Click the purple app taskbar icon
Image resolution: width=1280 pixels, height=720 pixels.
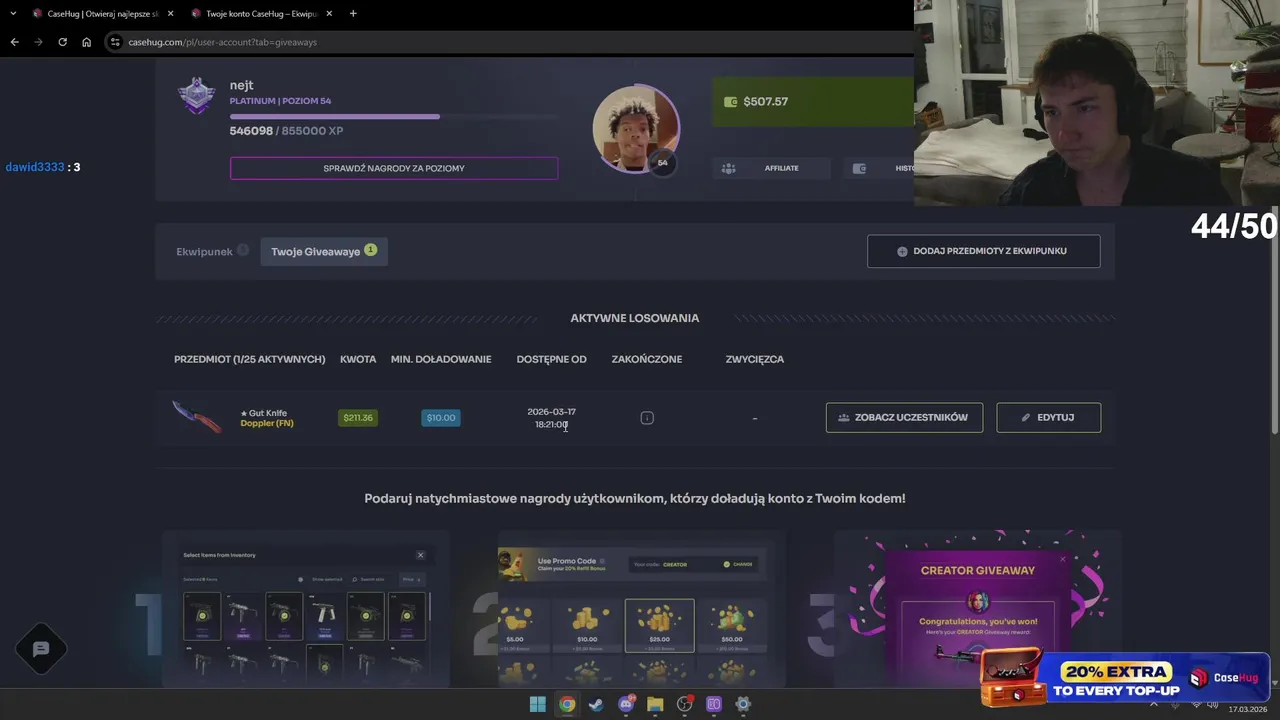[x=714, y=704]
